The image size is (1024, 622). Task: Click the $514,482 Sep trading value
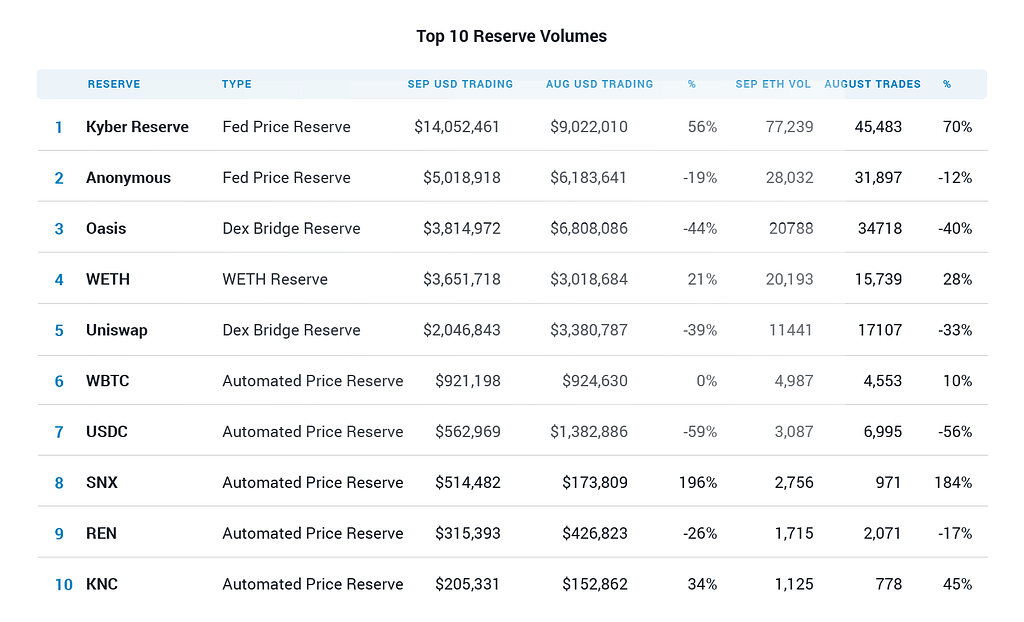468,483
